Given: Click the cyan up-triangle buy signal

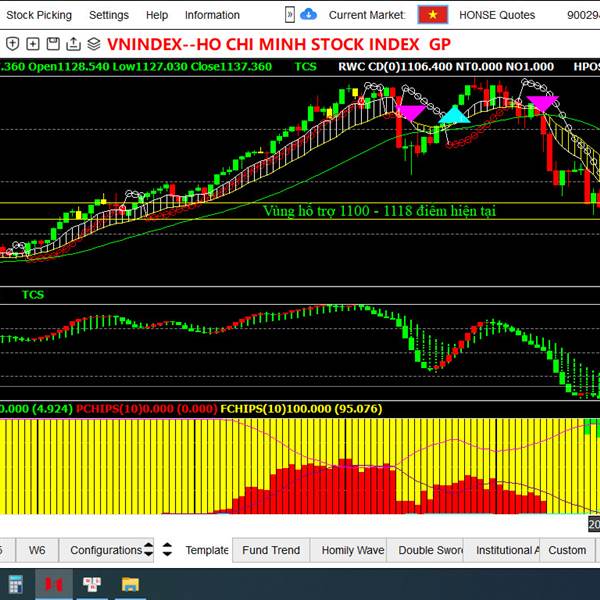Looking at the screenshot, I should 454,115.
